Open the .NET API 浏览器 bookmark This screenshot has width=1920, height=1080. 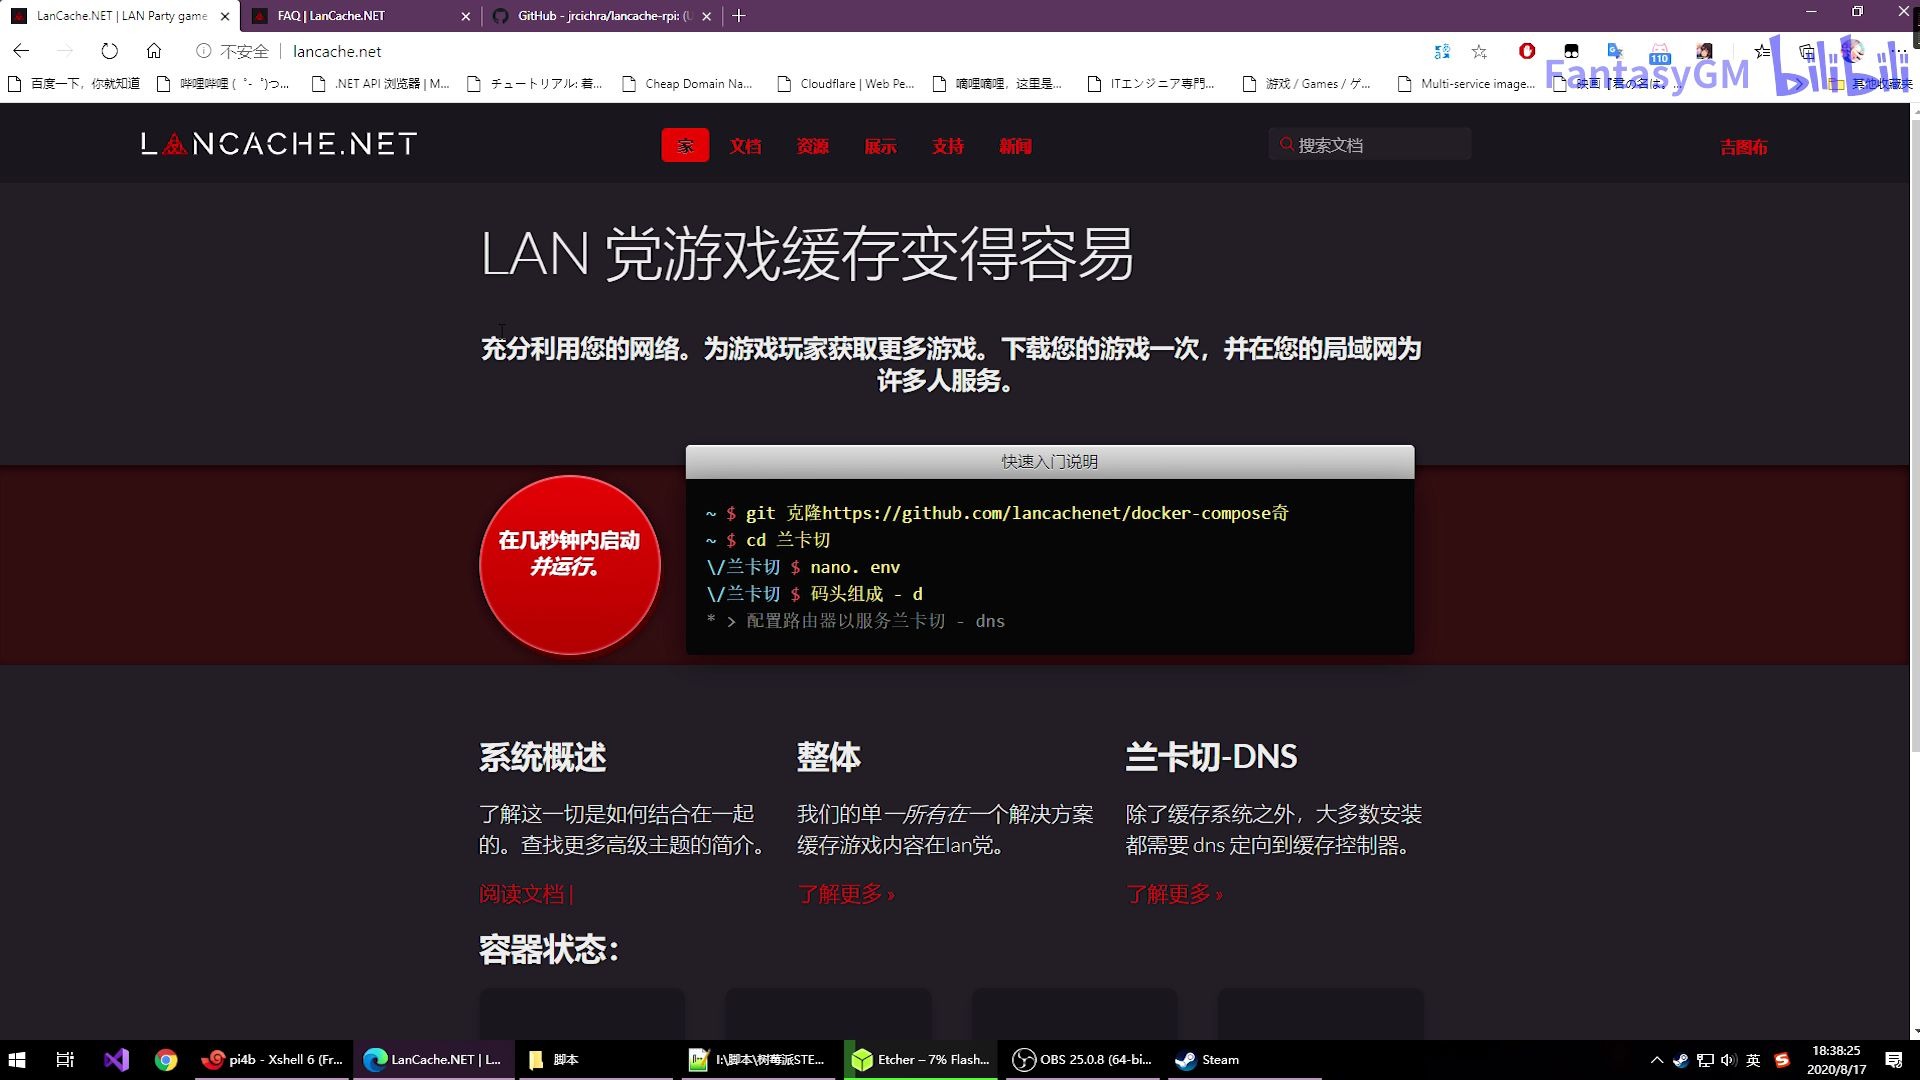point(381,84)
